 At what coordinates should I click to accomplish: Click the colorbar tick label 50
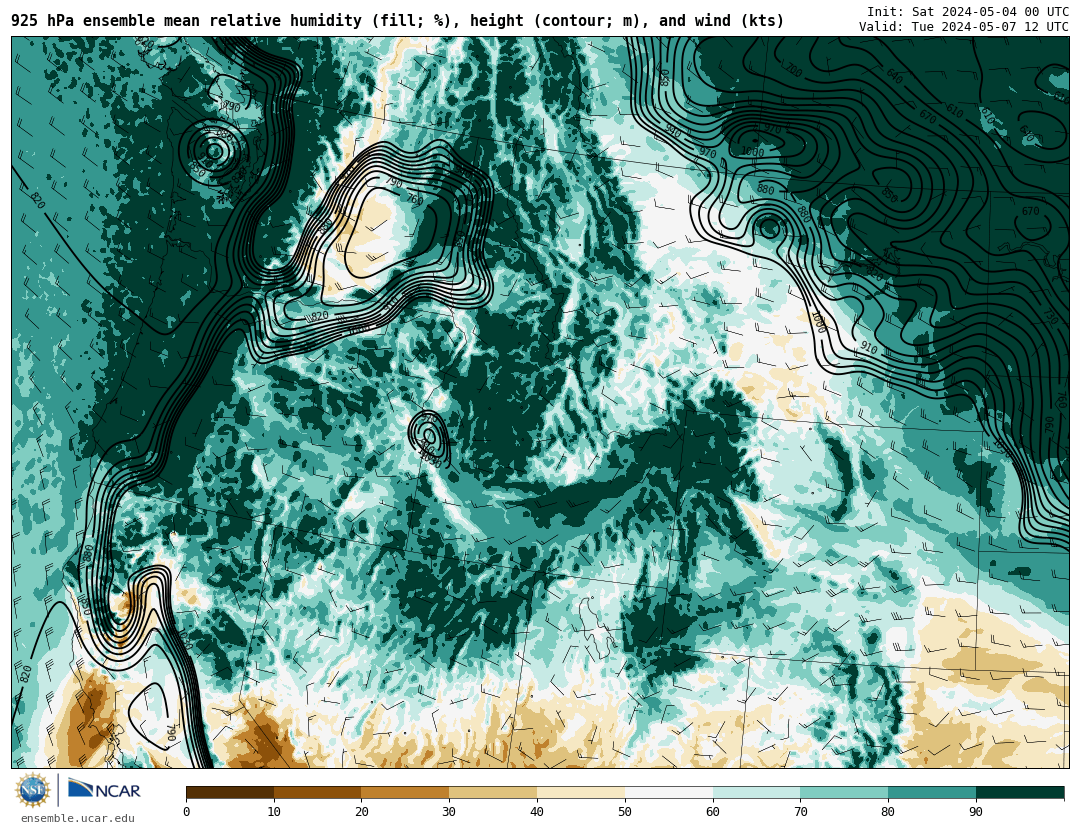[x=625, y=812]
